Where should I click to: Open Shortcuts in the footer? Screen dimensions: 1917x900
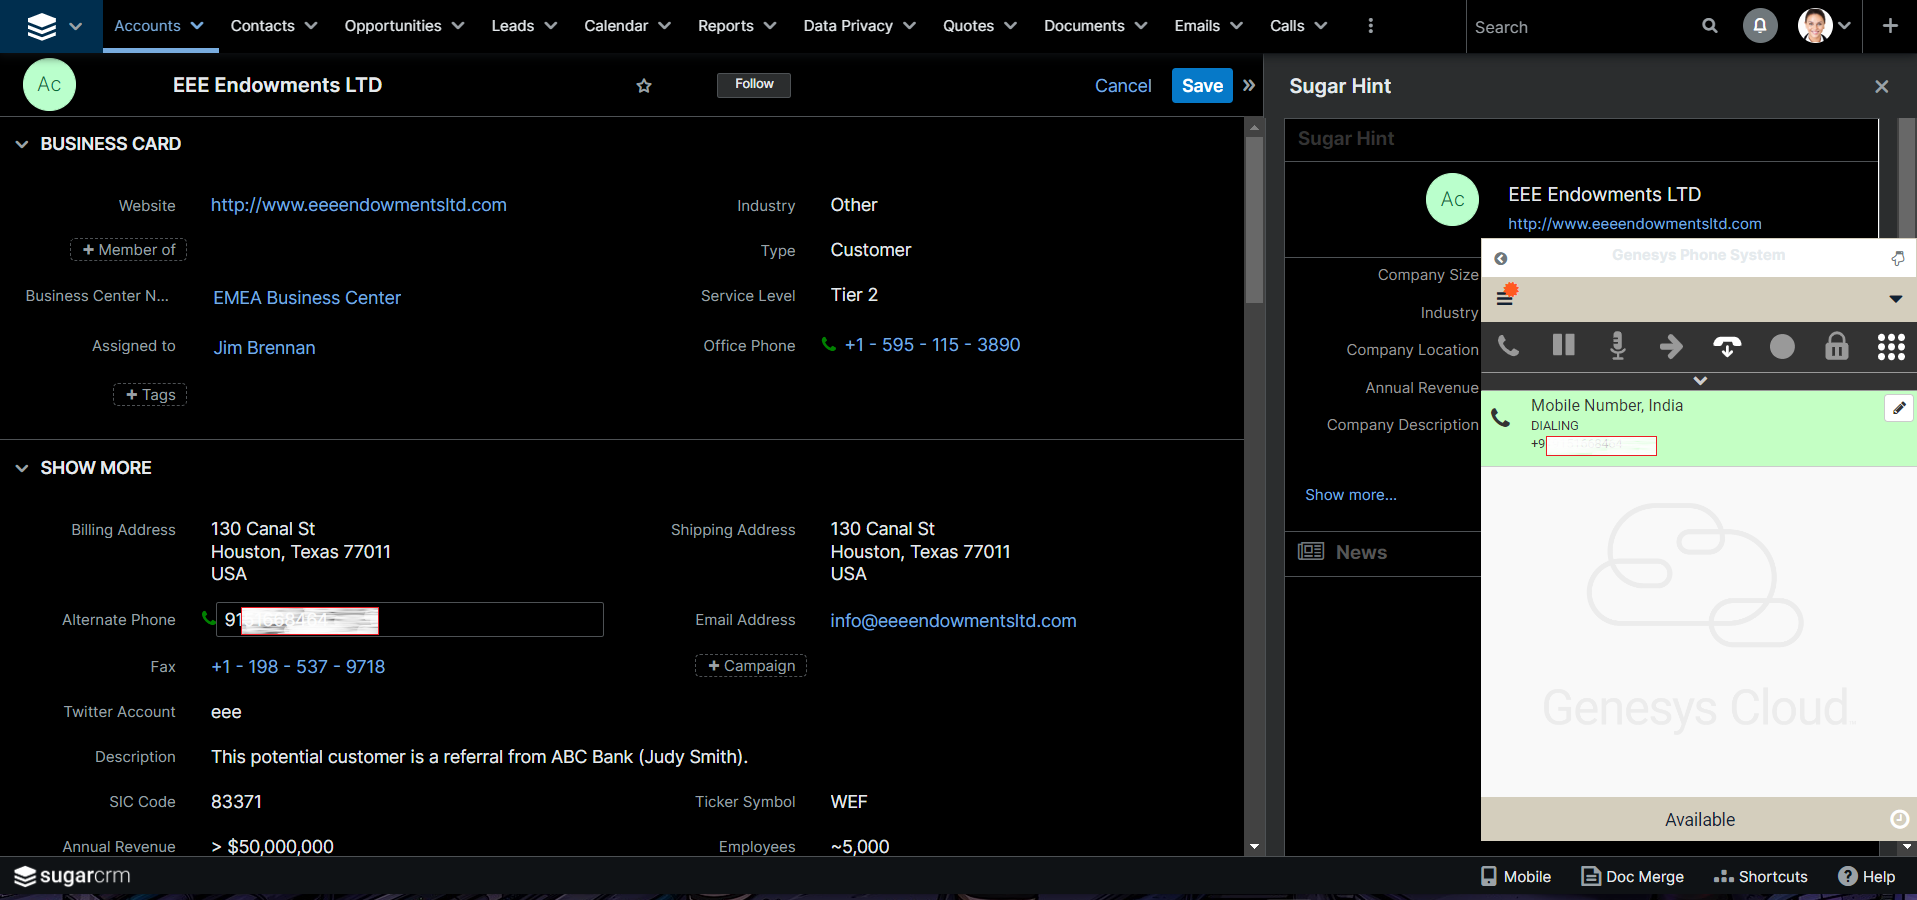[x=1761, y=877]
